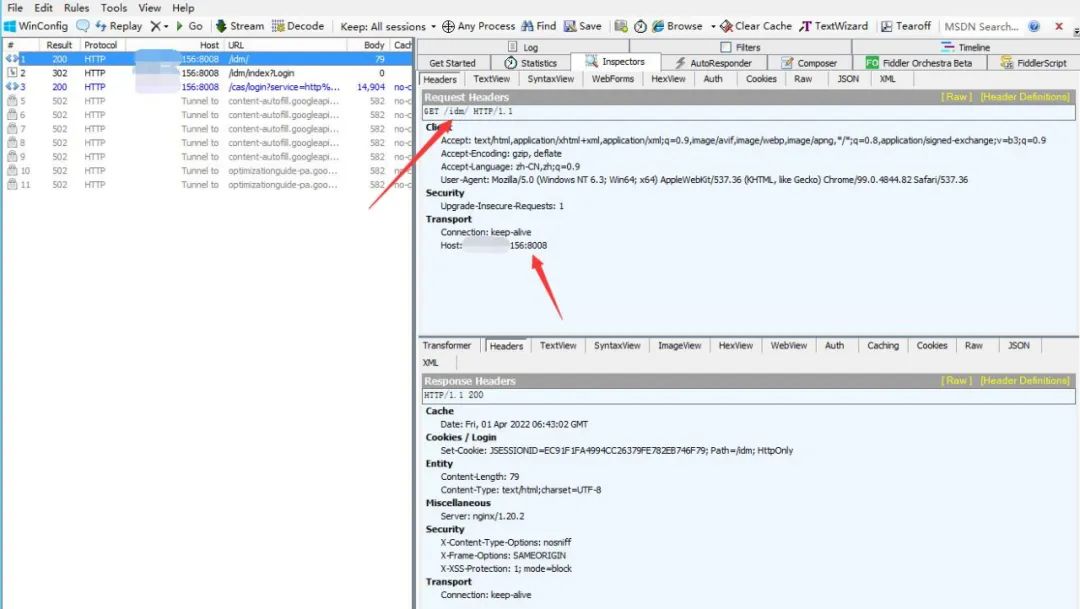1080x609 pixels.
Task: Toggle the Decode option
Action: click(x=298, y=26)
